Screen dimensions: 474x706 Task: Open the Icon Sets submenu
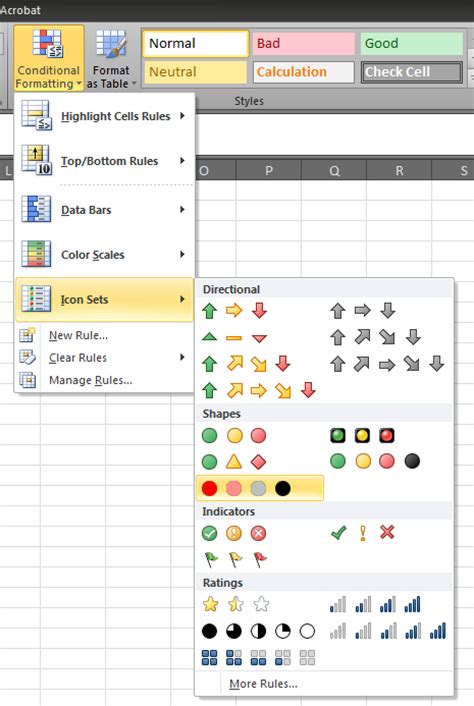(104, 299)
